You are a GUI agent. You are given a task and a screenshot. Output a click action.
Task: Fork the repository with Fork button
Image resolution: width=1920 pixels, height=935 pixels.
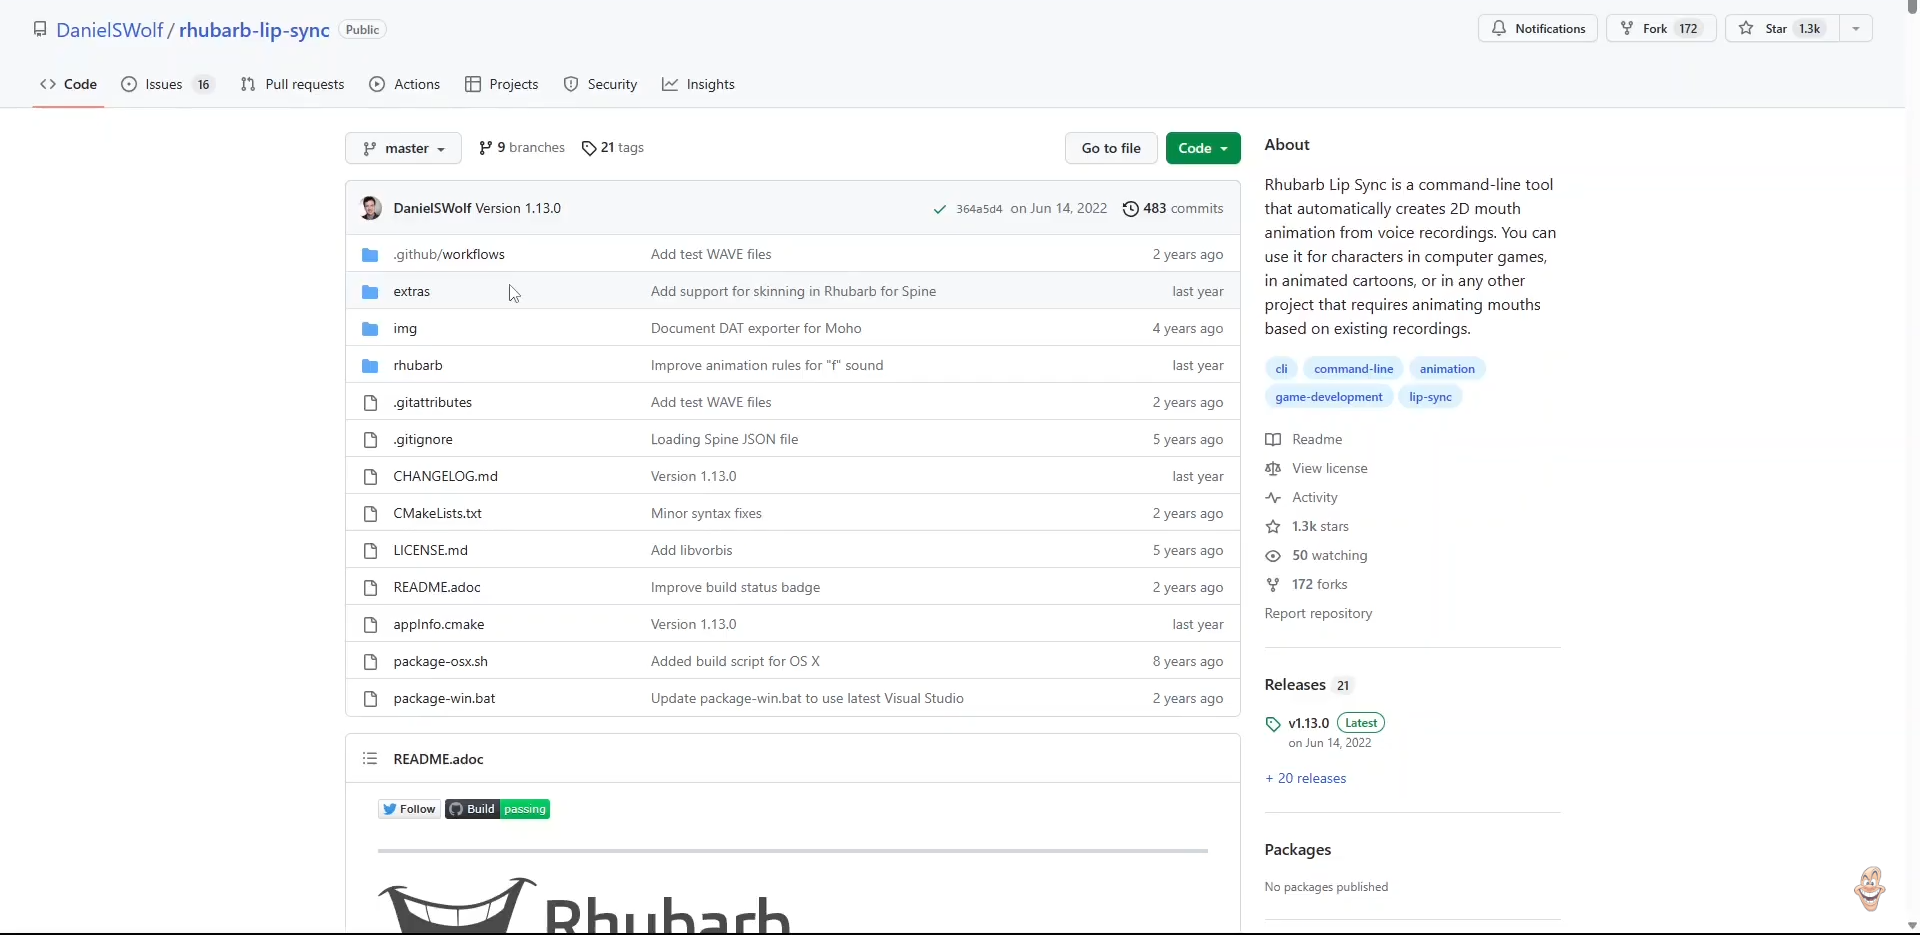click(1661, 29)
